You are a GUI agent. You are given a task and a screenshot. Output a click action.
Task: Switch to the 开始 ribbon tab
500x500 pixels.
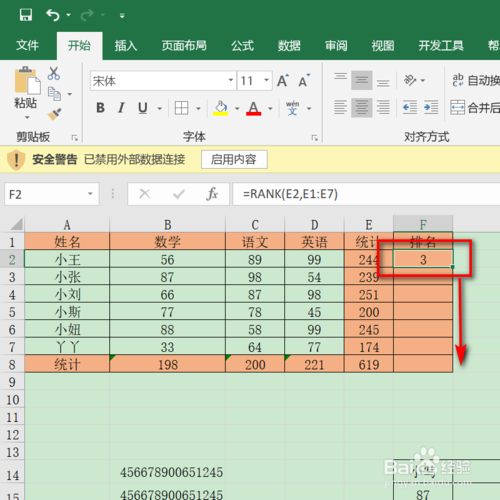point(79,45)
